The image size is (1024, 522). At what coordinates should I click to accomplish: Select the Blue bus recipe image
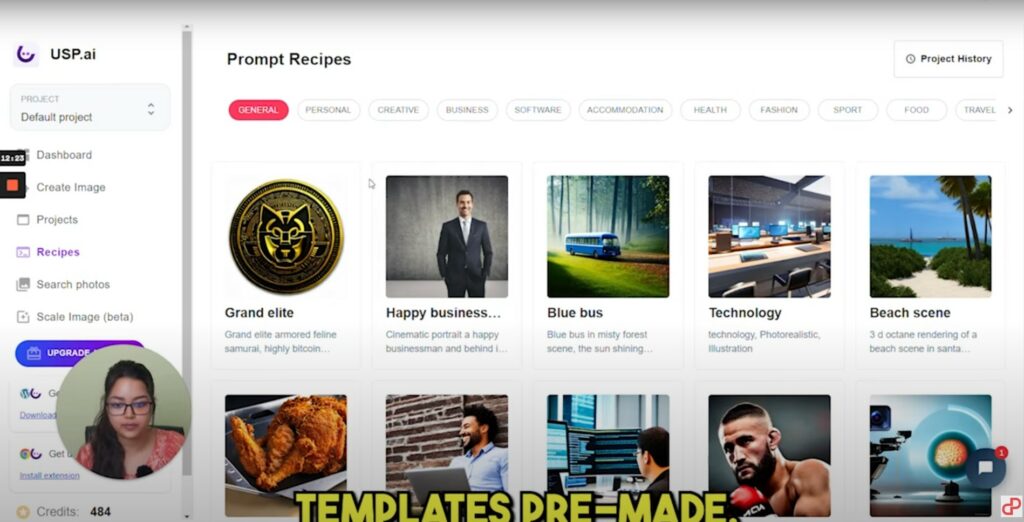click(x=608, y=237)
